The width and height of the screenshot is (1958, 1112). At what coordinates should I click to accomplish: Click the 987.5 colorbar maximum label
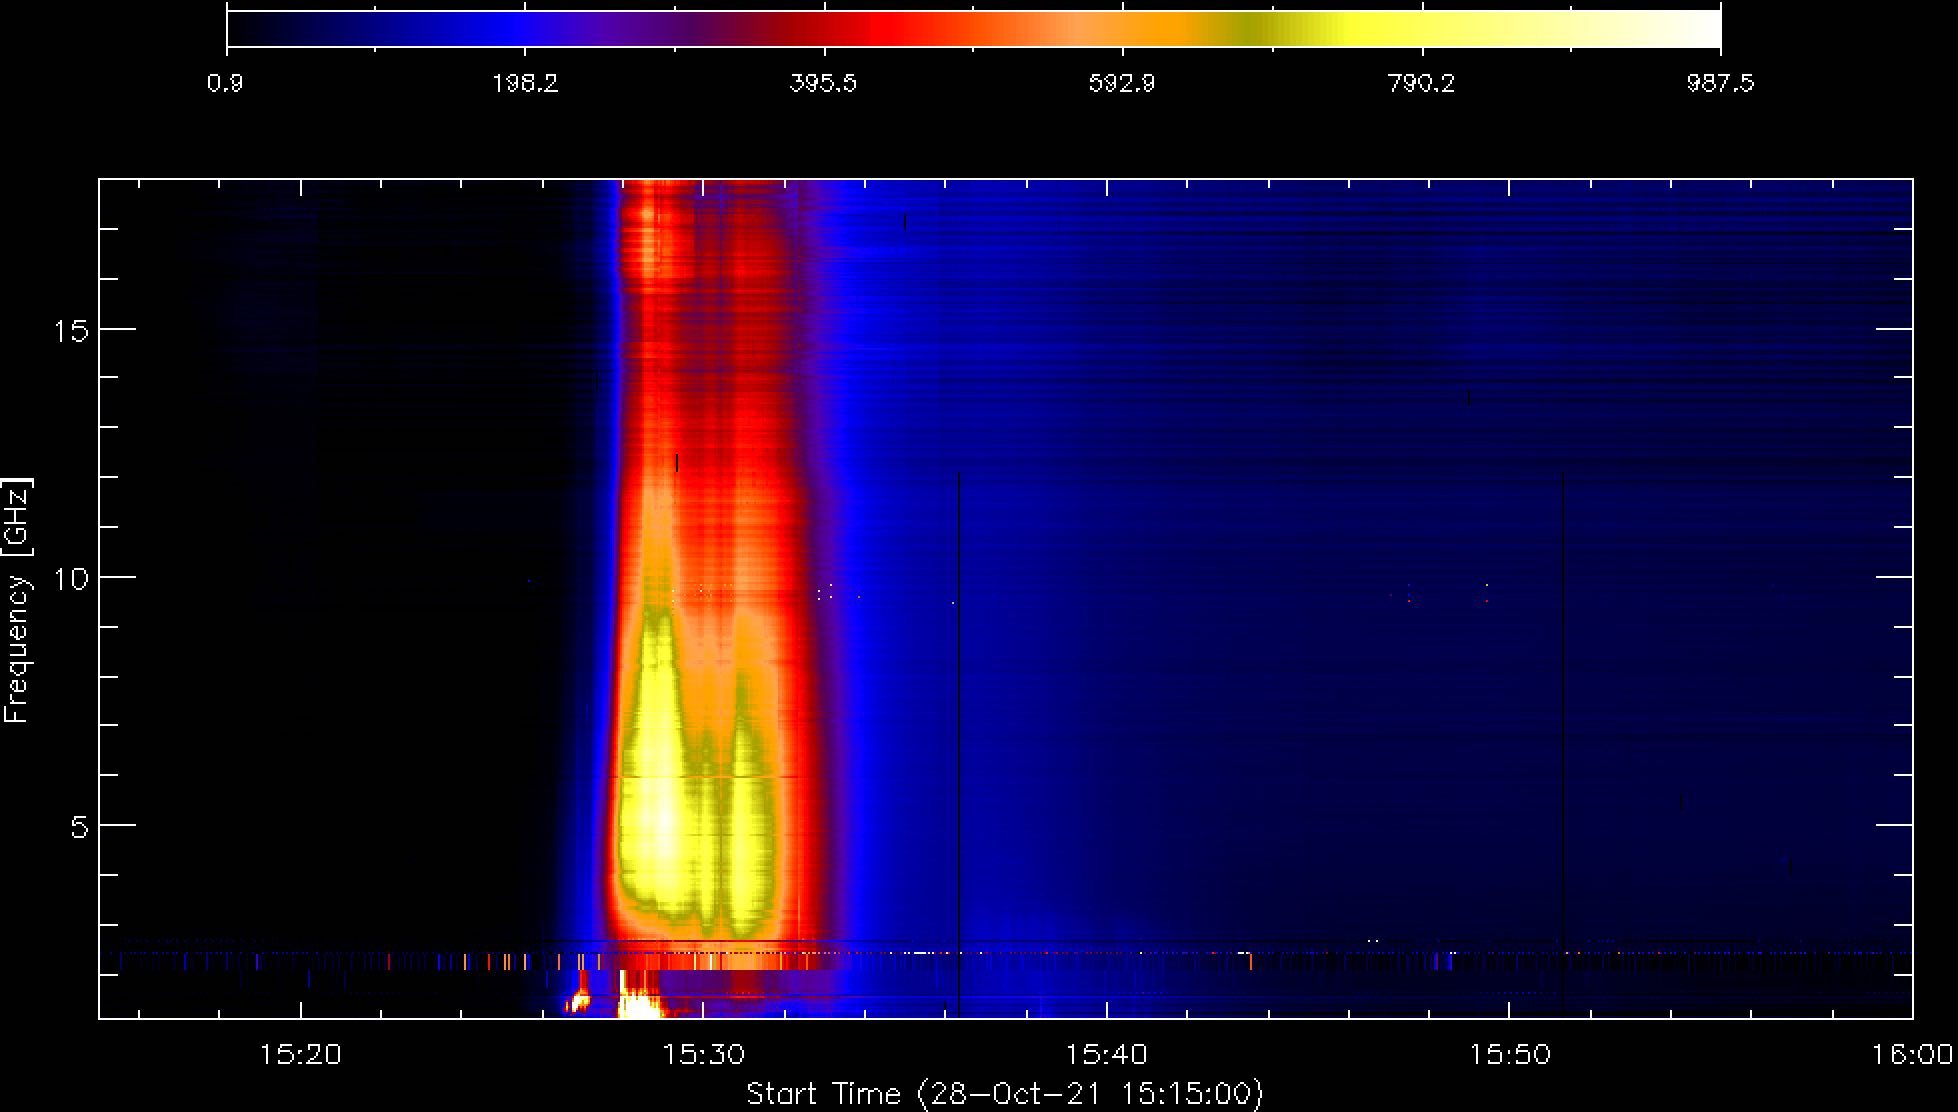[x=1720, y=83]
